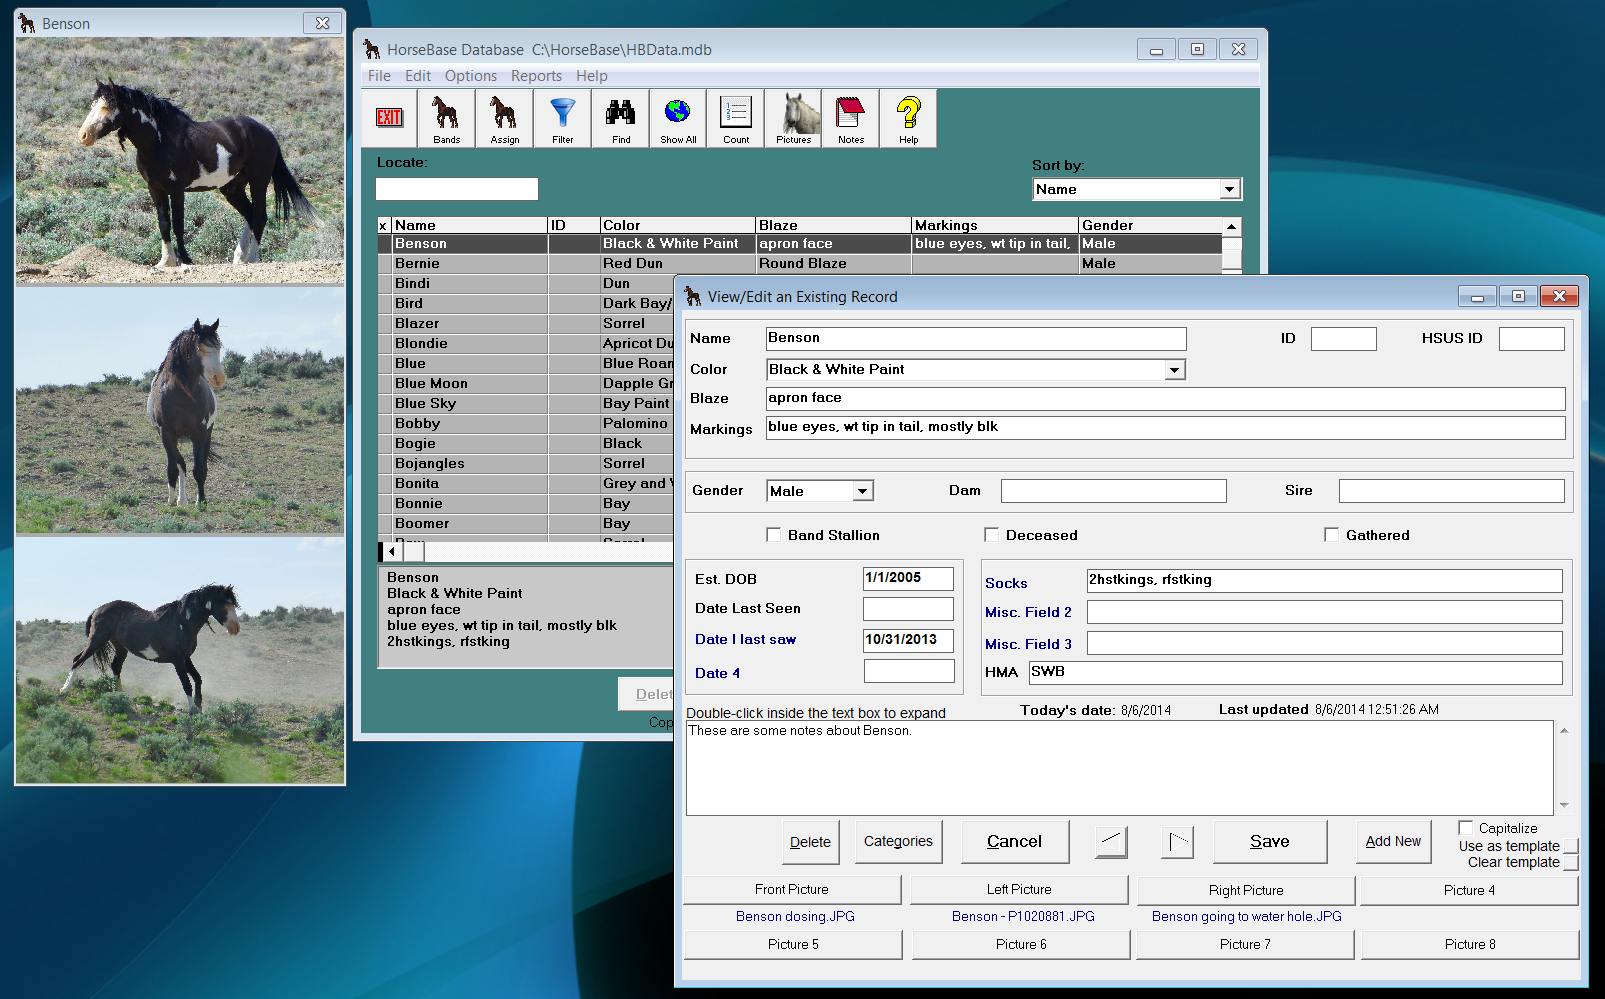
Task: Open the Notes toolbar icon
Action: (851, 118)
